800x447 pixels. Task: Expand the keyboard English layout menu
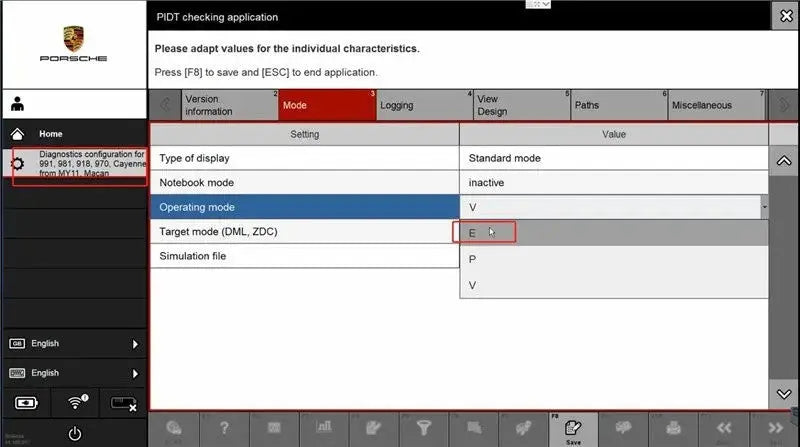74,373
